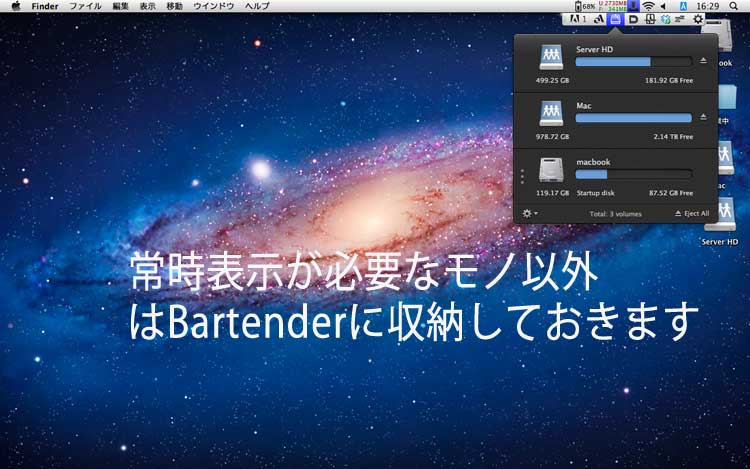Screen dimensions: 750x469
Task: Open the gear settings dropdown in popup
Action: [530, 213]
